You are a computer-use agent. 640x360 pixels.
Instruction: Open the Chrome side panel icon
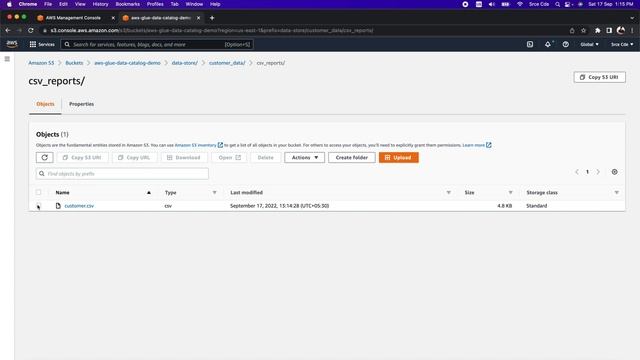pyautogui.click(x=609, y=30)
